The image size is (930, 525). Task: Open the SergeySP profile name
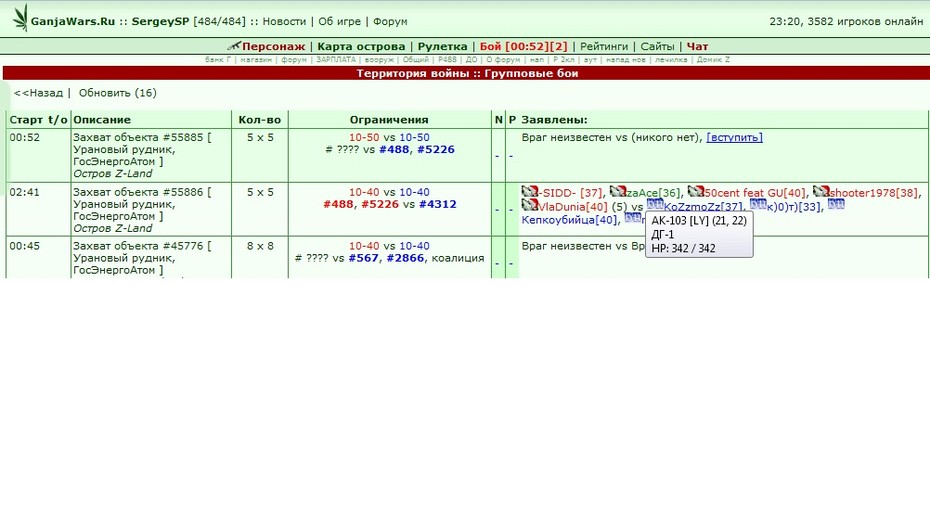coord(160,21)
